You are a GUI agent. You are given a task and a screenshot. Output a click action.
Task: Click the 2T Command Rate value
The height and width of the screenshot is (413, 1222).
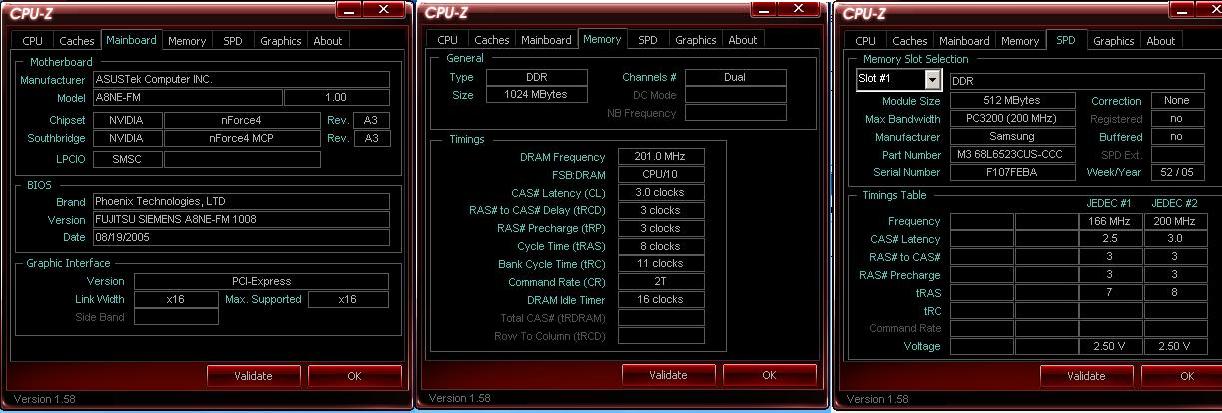point(661,281)
